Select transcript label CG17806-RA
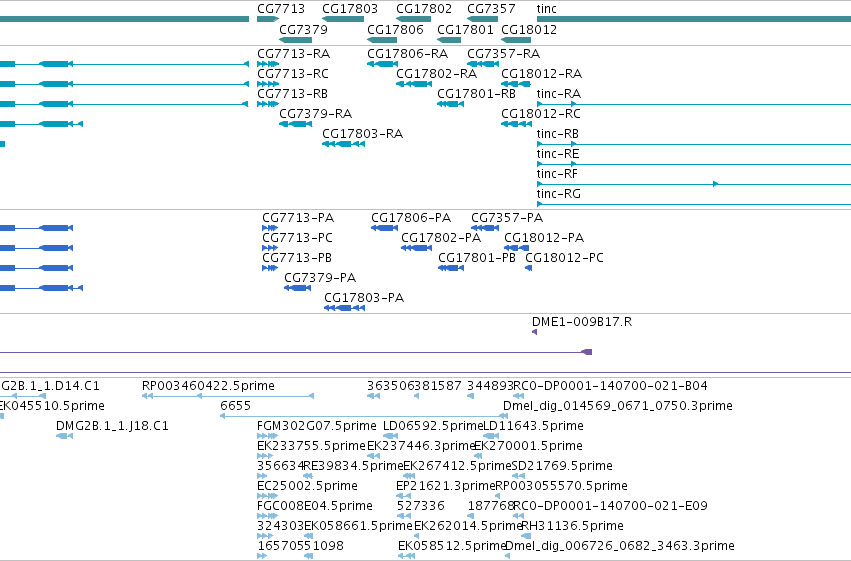This screenshot has height=561, width=851. pos(408,54)
